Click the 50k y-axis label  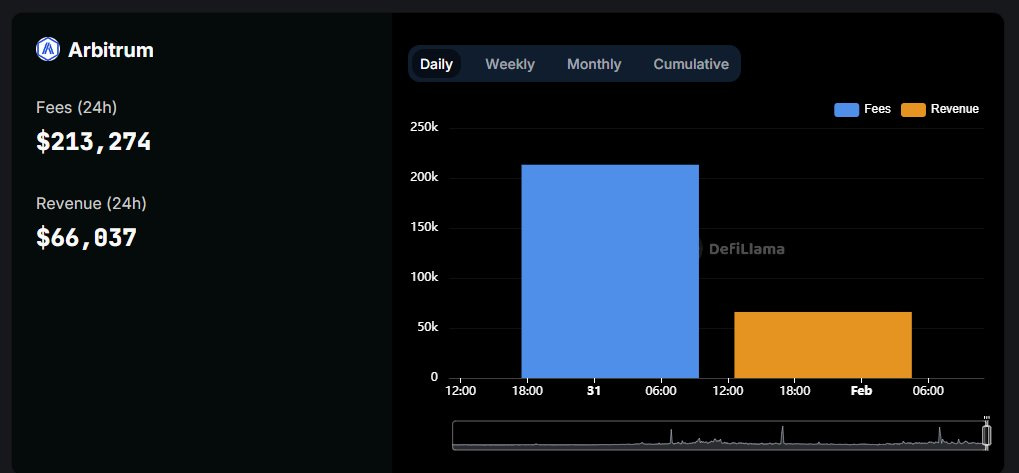coord(427,327)
